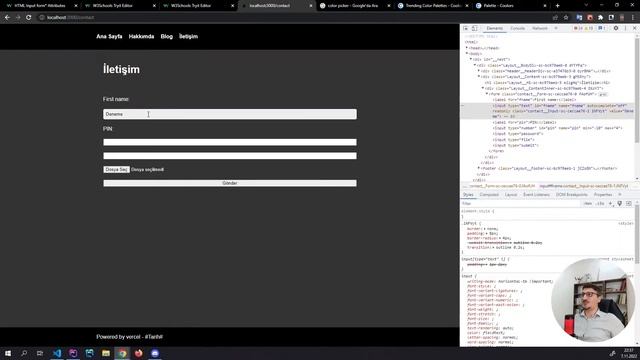Click the First name text input

pyautogui.click(x=230, y=114)
